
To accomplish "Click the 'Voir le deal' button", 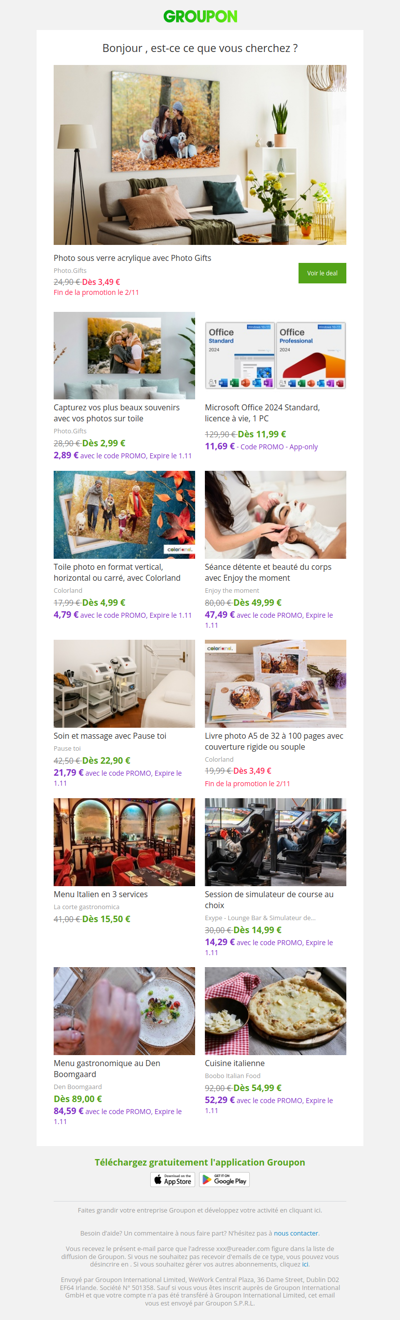I will (x=322, y=273).
